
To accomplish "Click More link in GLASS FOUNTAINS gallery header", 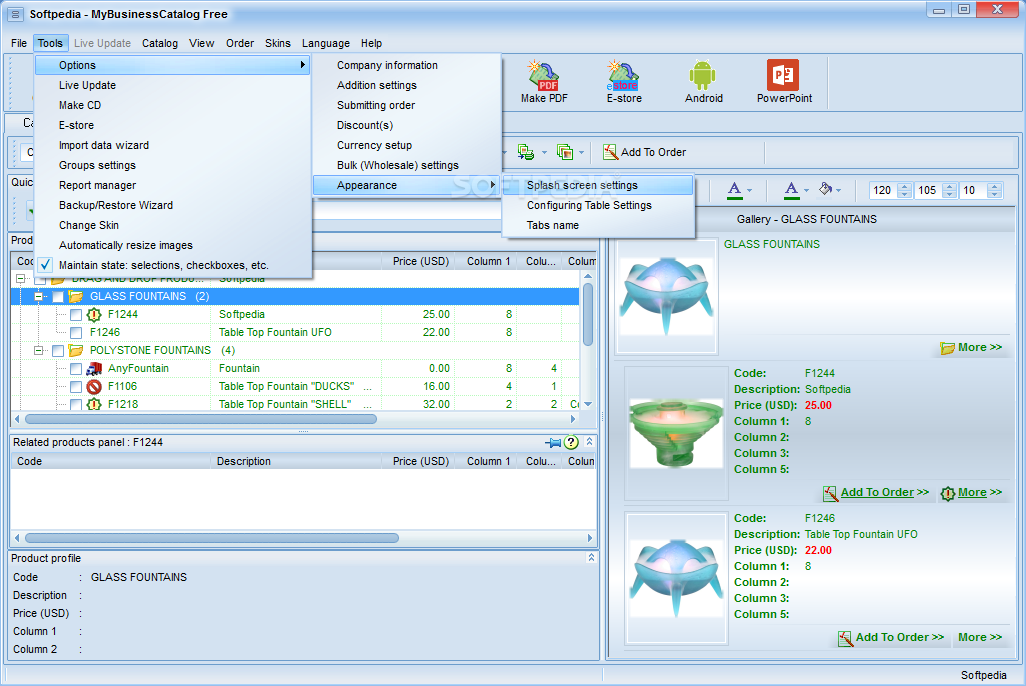I will click(x=980, y=348).
